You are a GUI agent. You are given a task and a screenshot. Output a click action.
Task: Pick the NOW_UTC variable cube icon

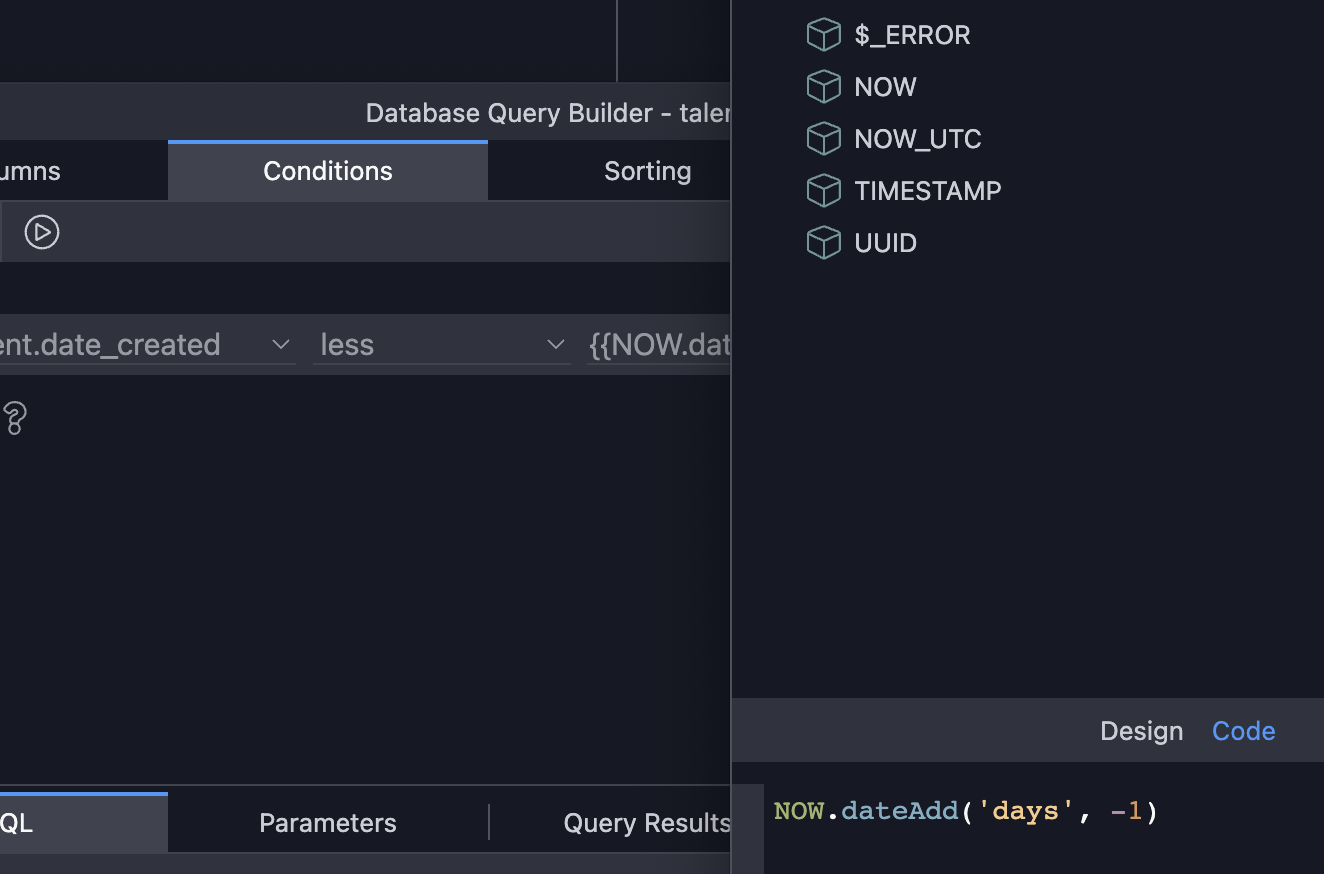(x=823, y=139)
